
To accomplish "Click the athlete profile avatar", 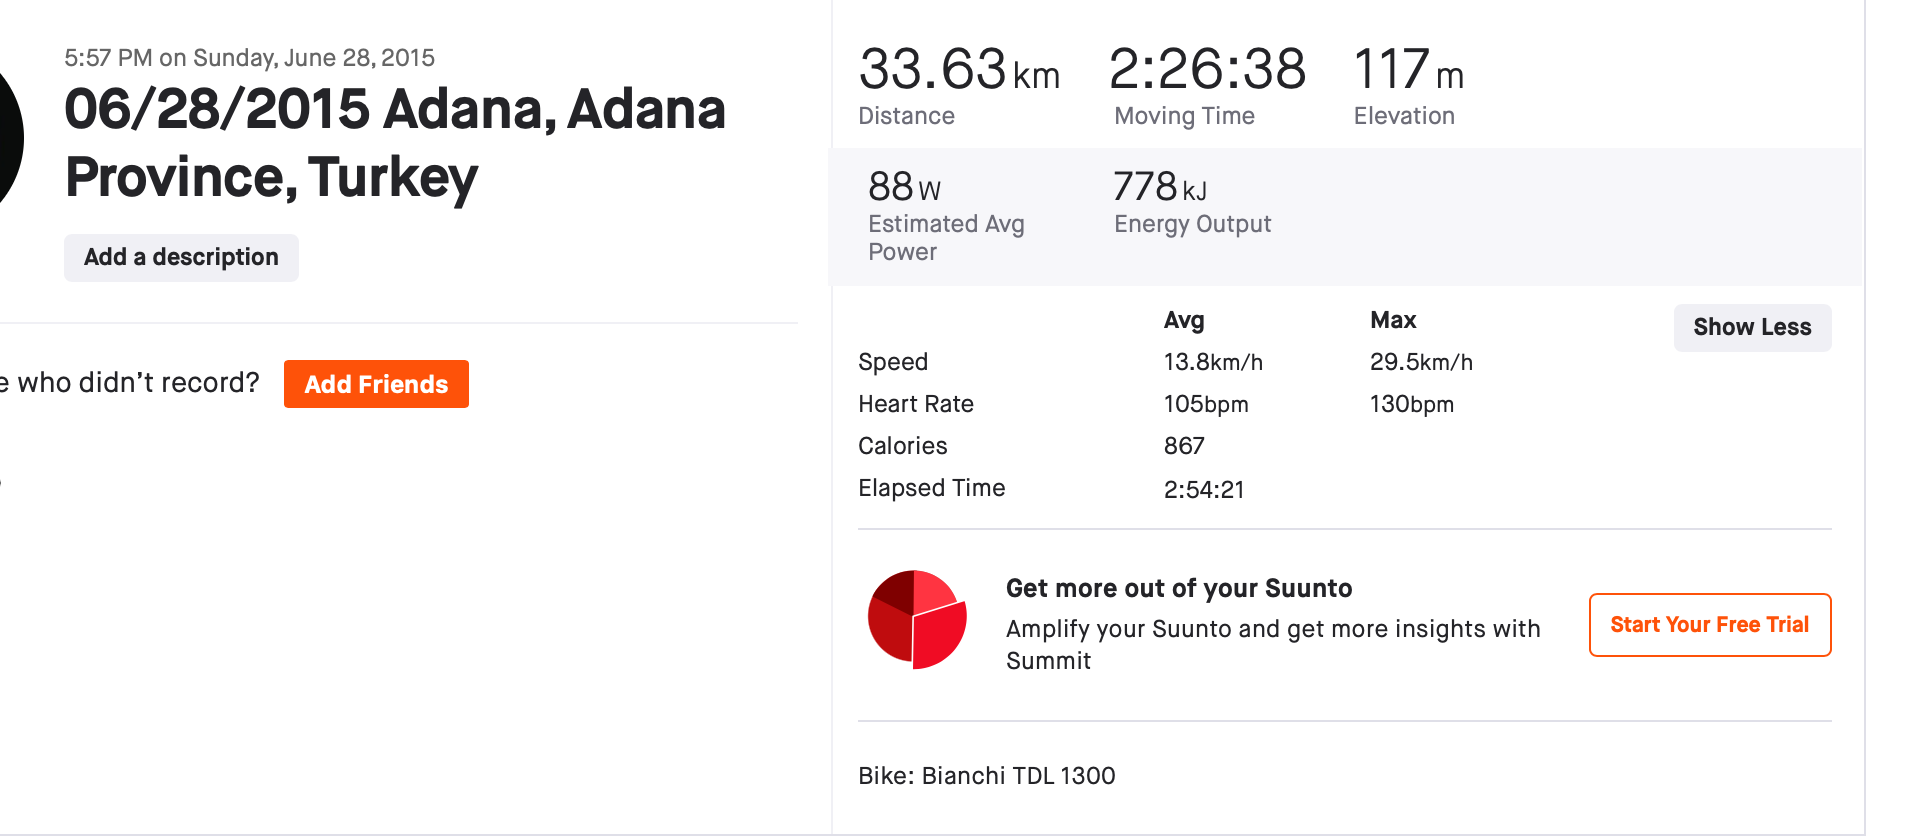I will [x=10, y=138].
